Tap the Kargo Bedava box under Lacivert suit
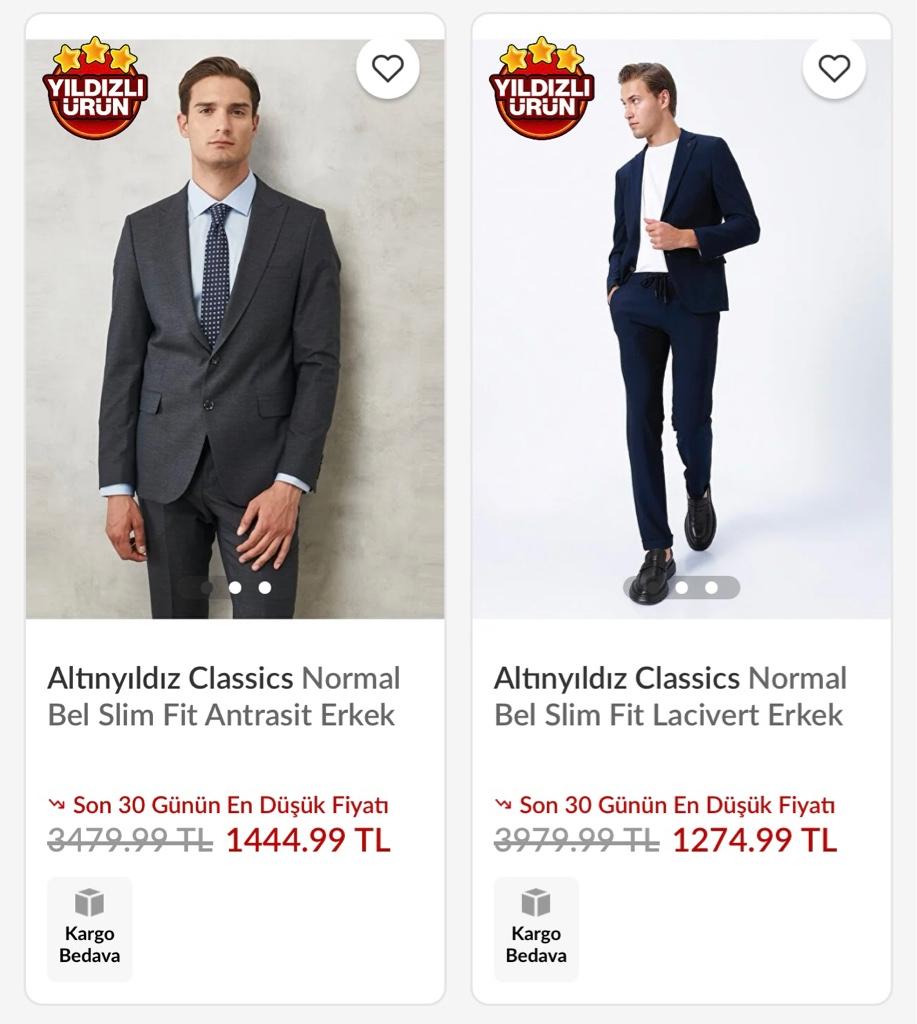Image resolution: width=917 pixels, height=1024 pixels. (x=536, y=929)
